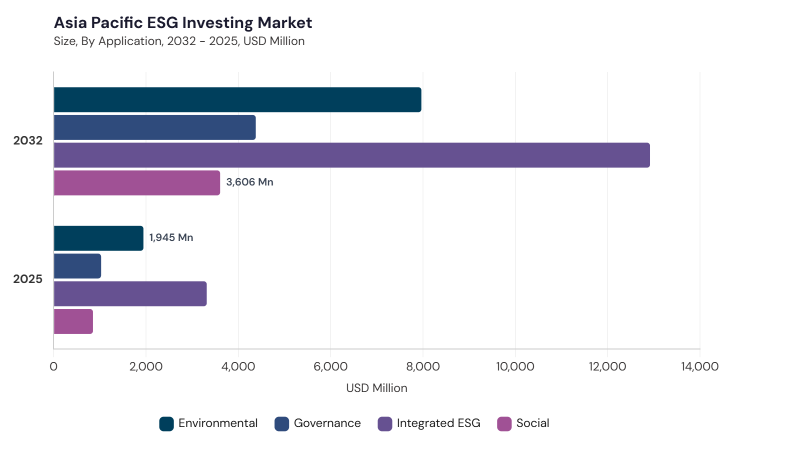Select the 2032 Integrated ESG bar
The width and height of the screenshot is (800, 450).
point(352,155)
